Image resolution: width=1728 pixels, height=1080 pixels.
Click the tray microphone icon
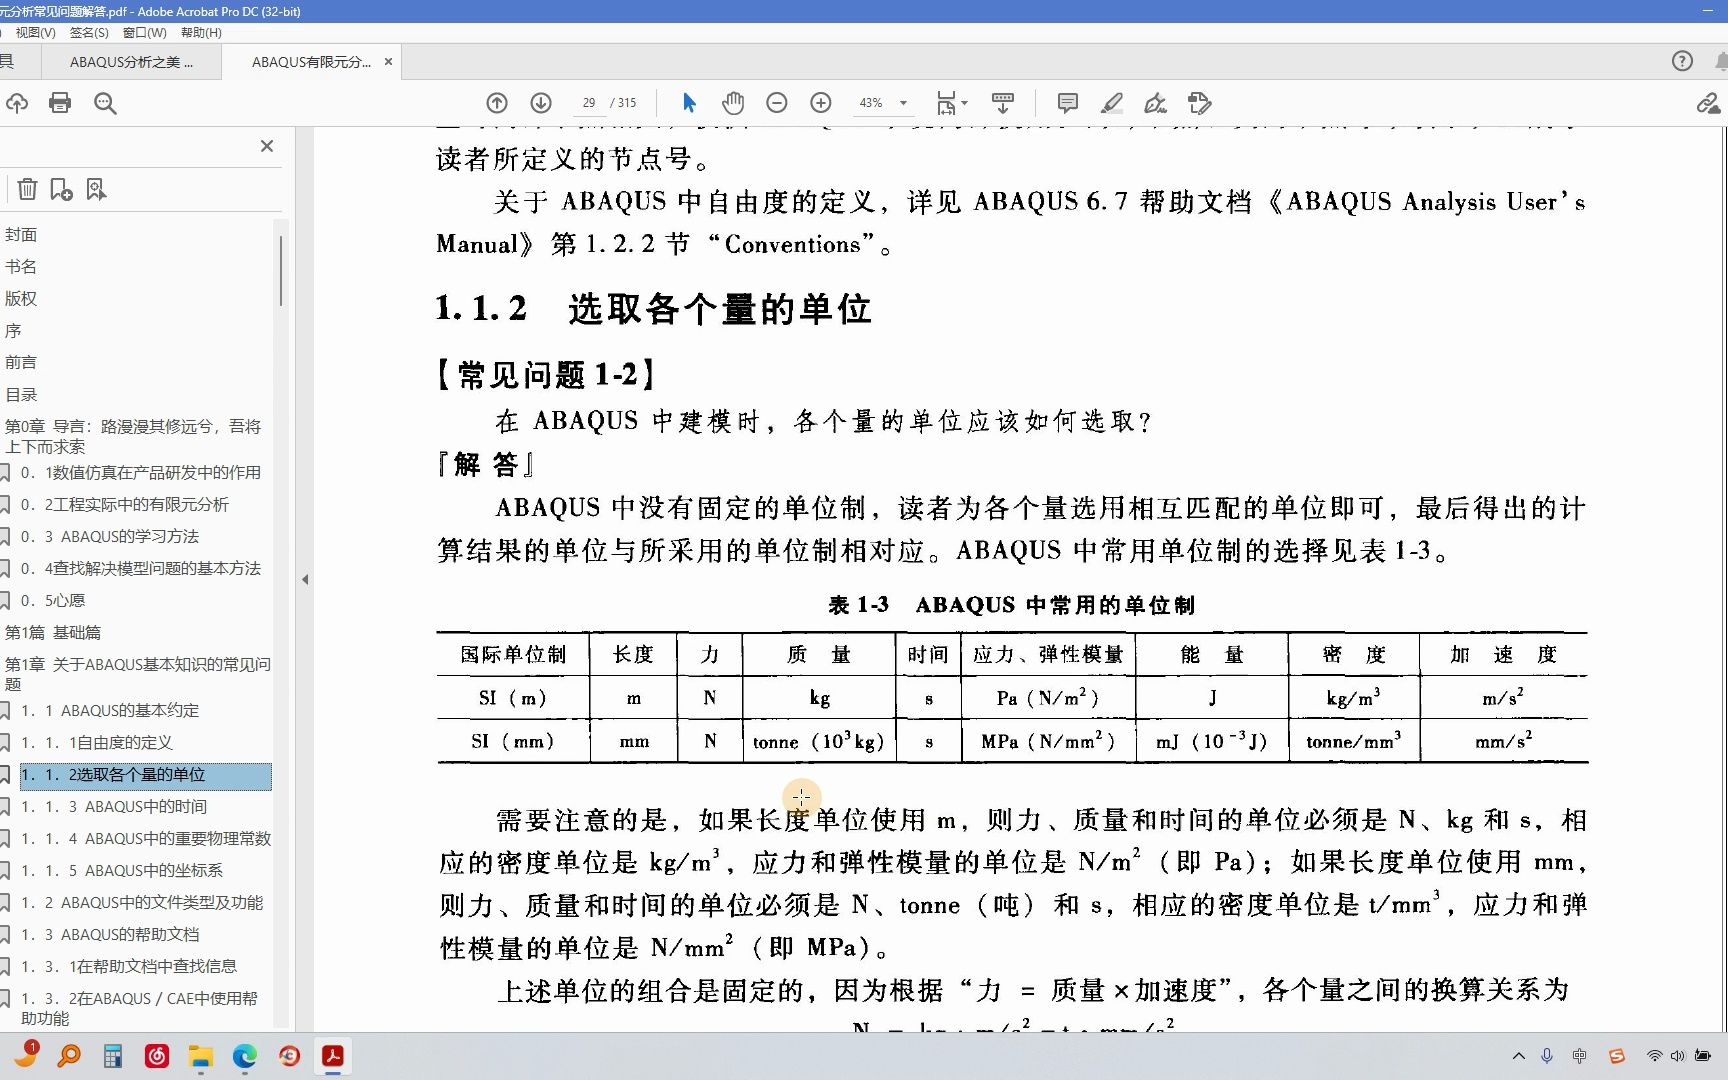pyautogui.click(x=1547, y=1056)
